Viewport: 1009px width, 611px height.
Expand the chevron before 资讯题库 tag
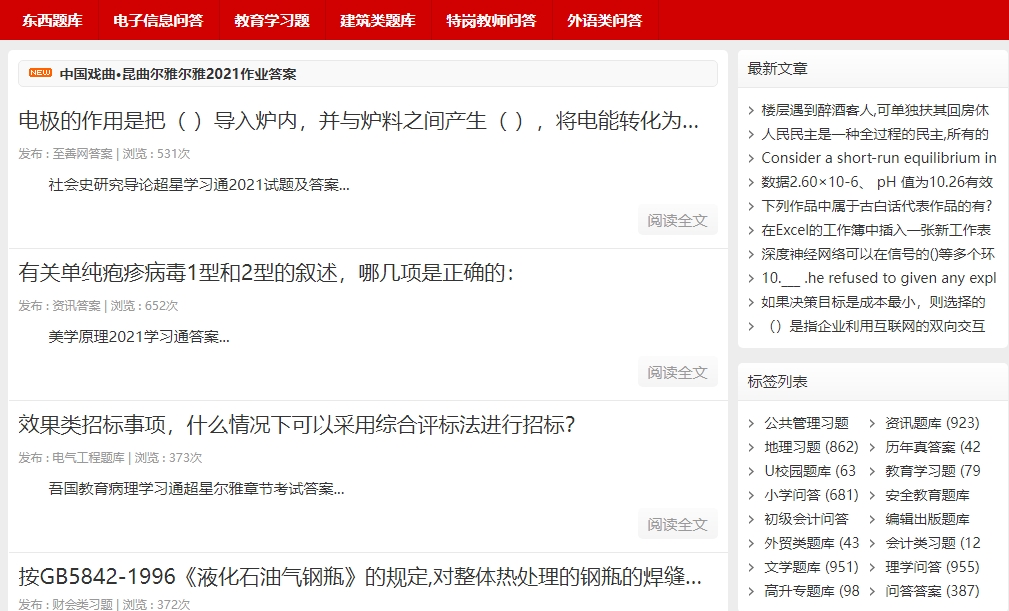[x=872, y=423]
